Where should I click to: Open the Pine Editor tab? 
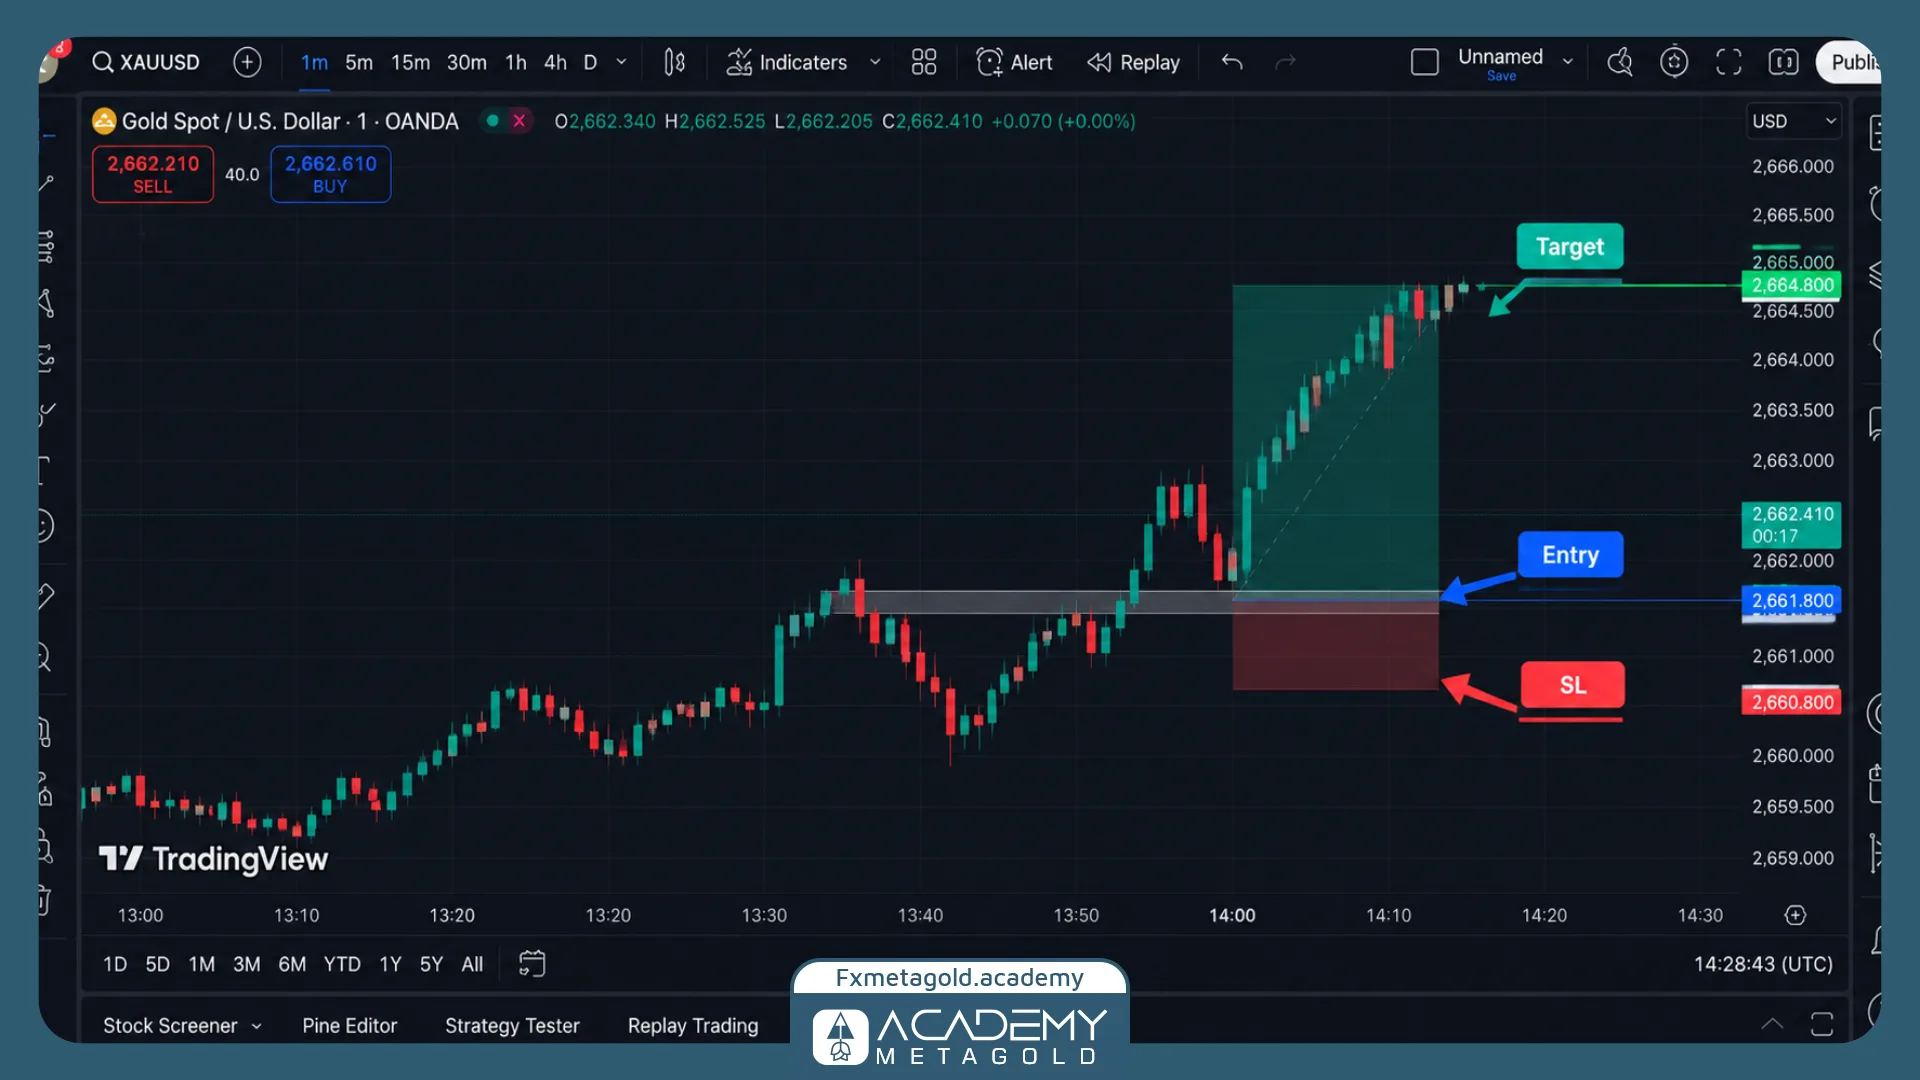pyautogui.click(x=350, y=1025)
